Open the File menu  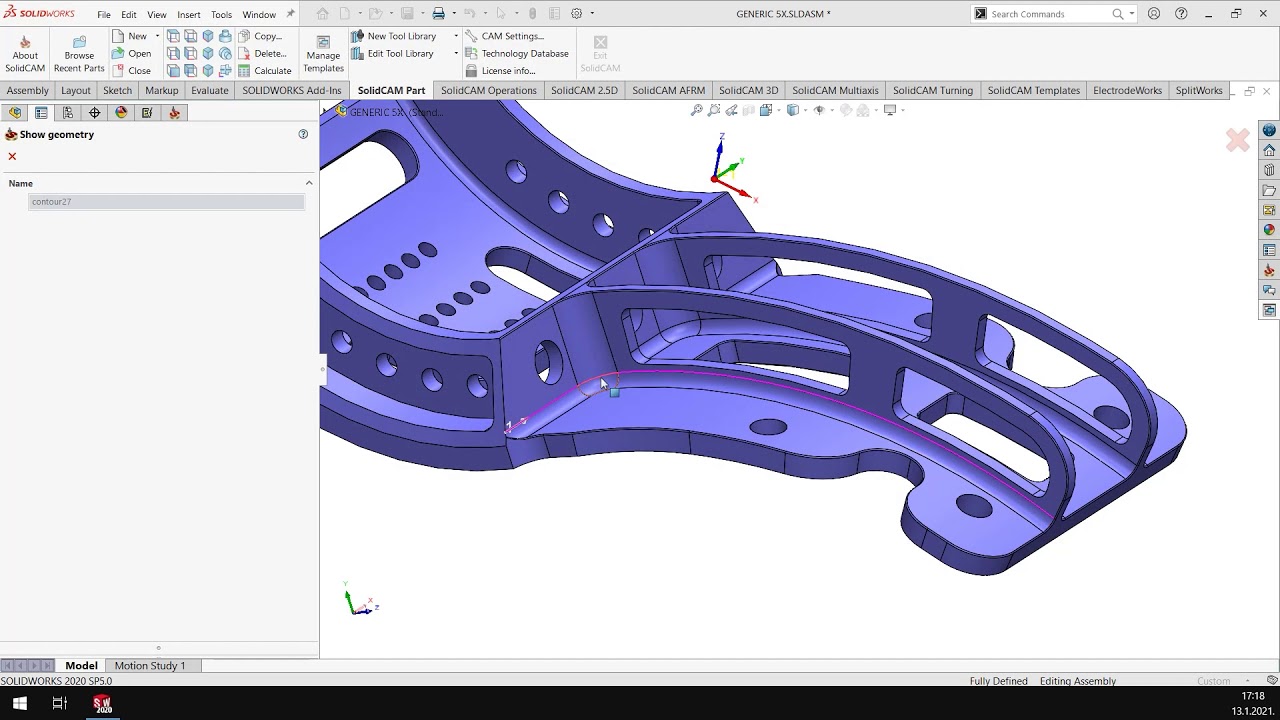[x=104, y=14]
